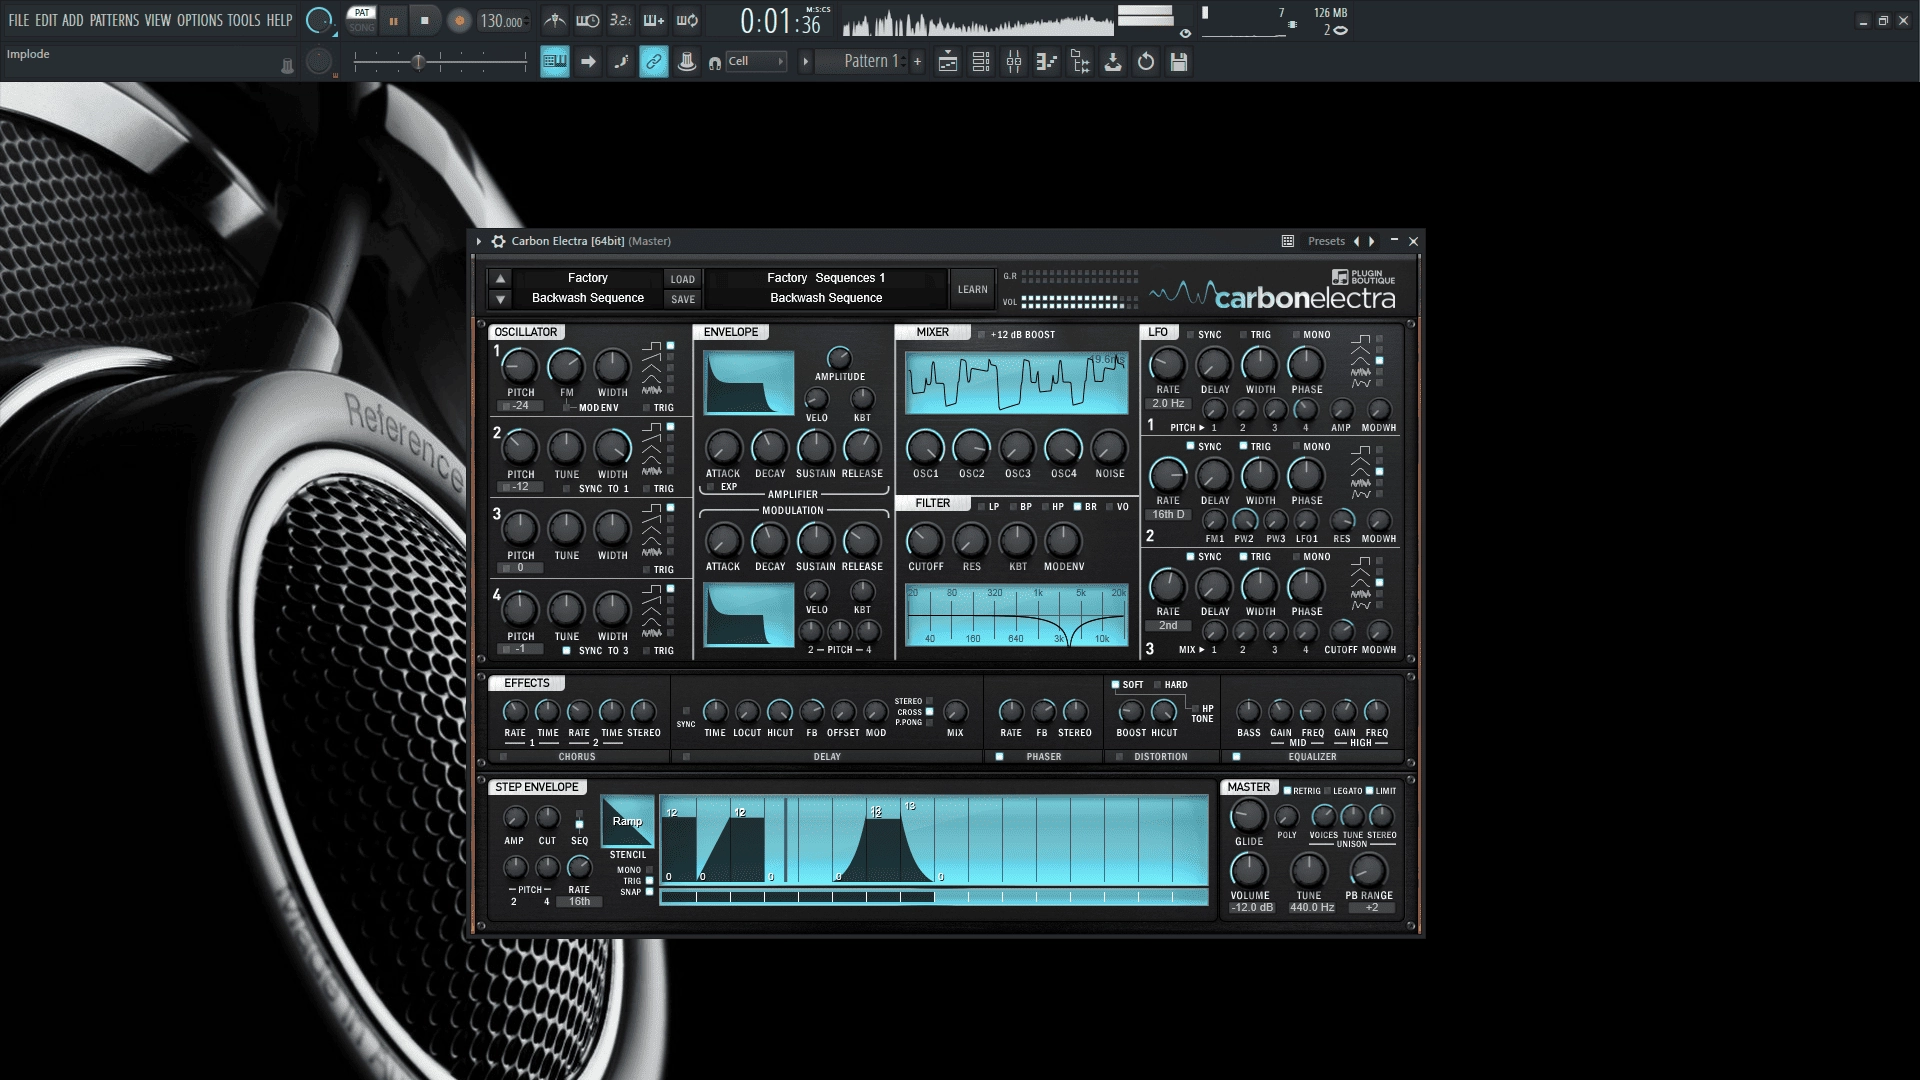Click the LOAD preset button
Viewport: 1920px width, 1080px height.
tap(683, 279)
